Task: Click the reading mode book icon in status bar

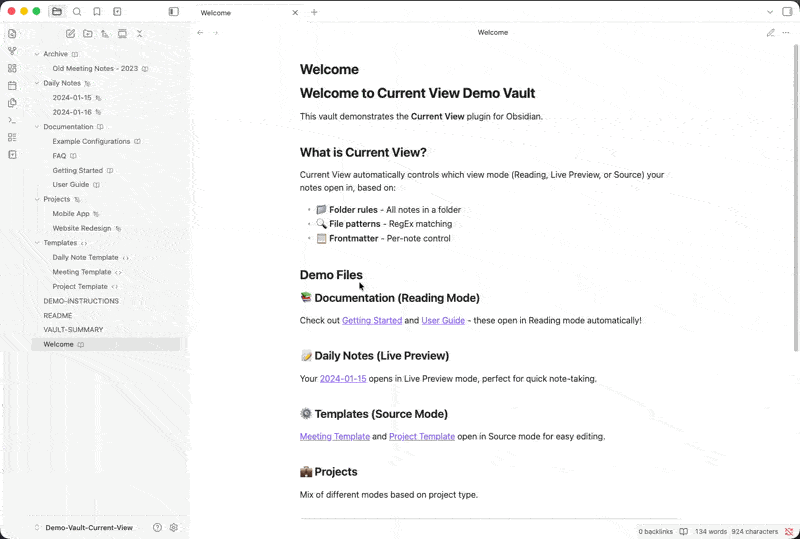Action: click(x=684, y=531)
